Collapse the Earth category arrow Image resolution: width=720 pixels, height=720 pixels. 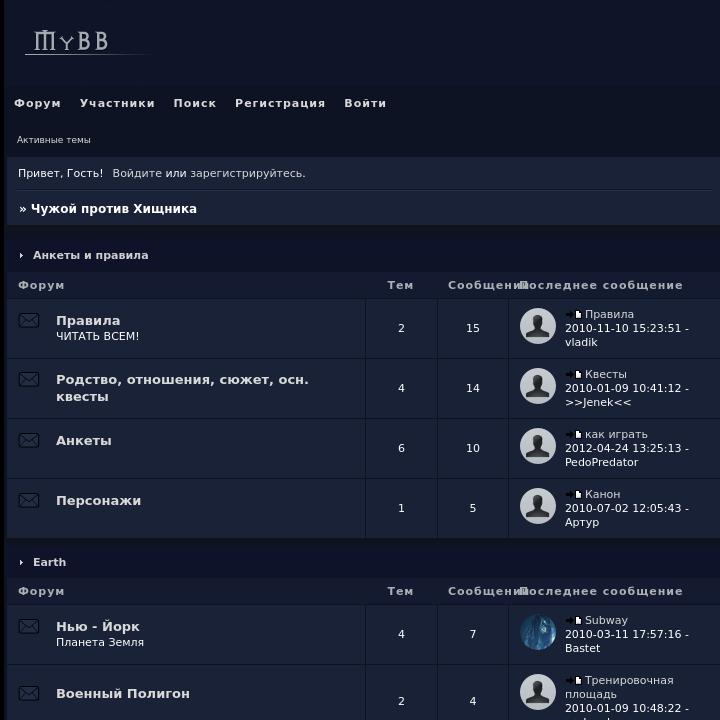[x=21, y=562]
